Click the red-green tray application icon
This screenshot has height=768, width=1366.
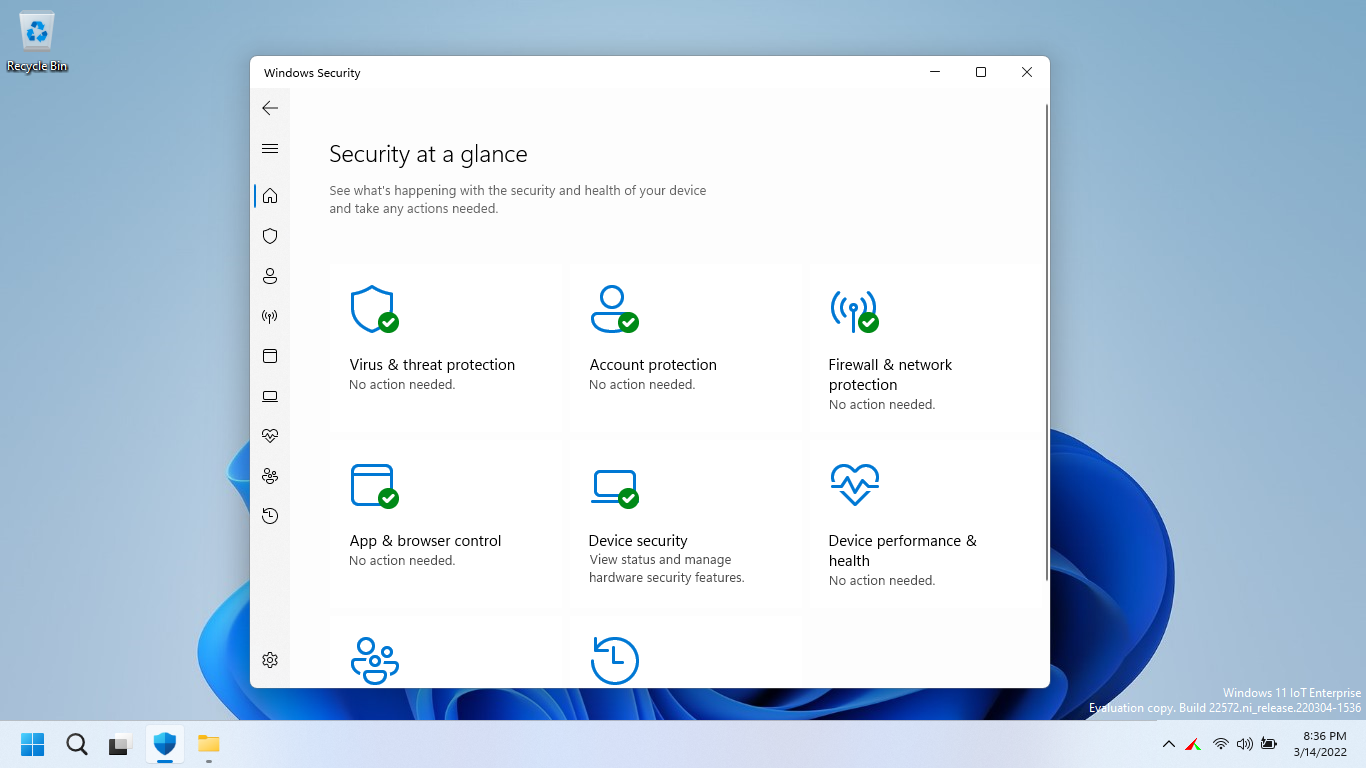tap(1193, 744)
